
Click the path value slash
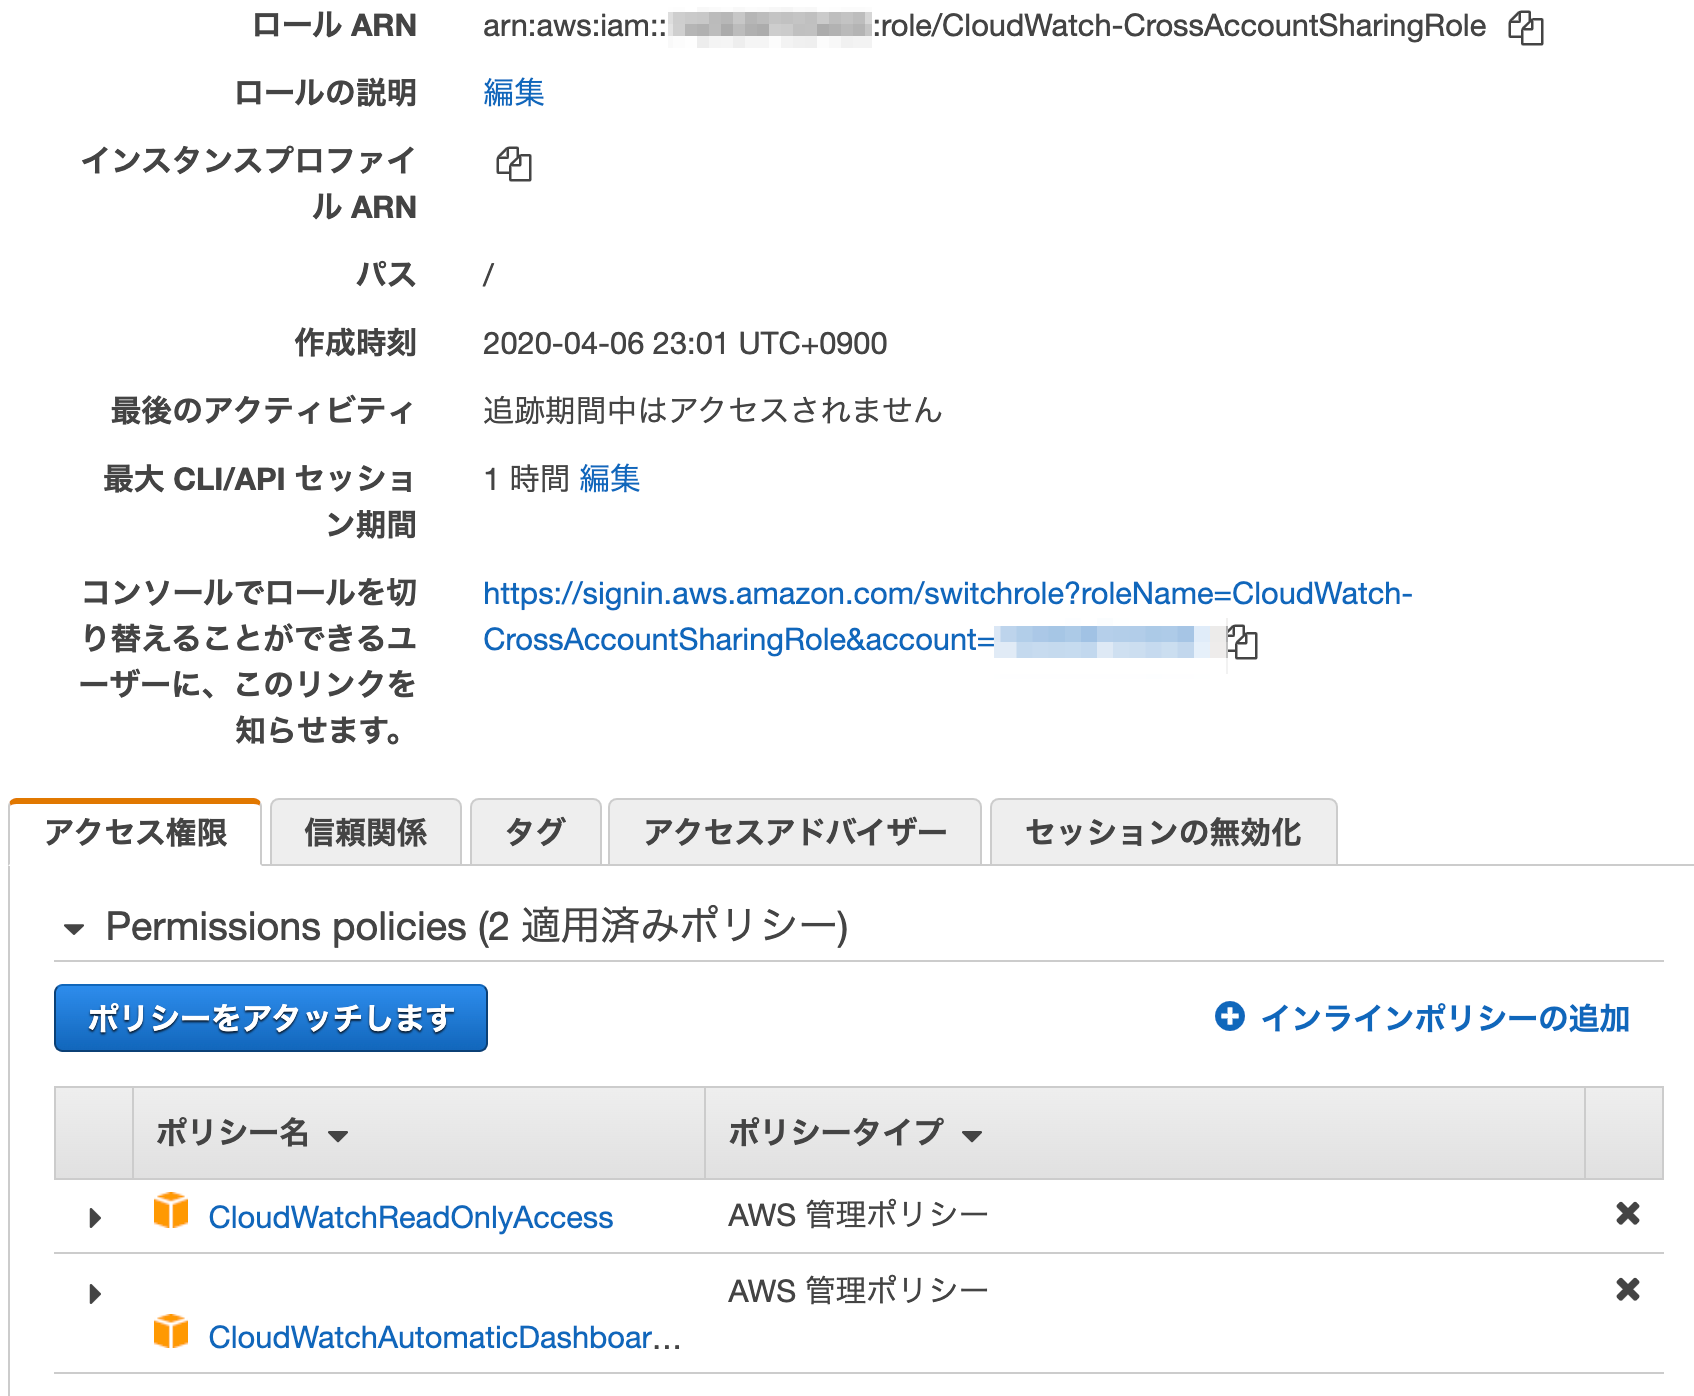tap(488, 275)
